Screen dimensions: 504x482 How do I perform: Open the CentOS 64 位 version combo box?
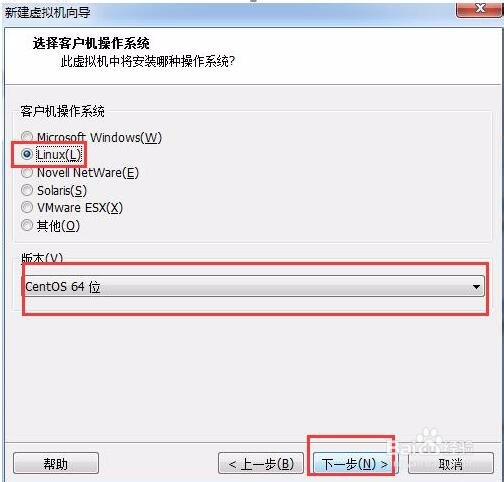[253, 286]
